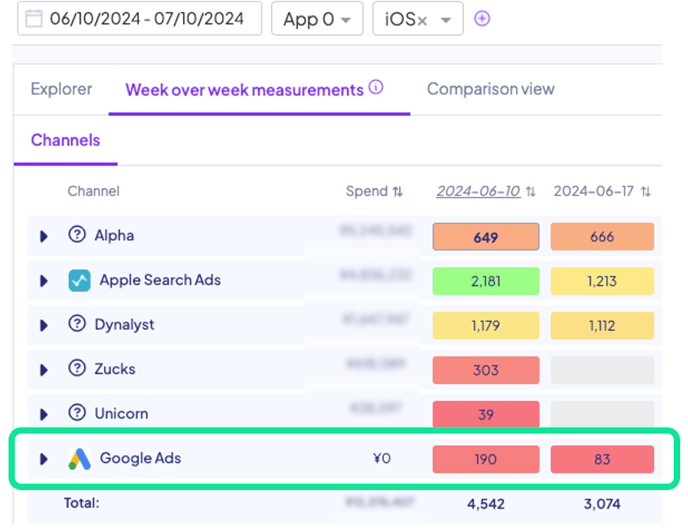Select the Channels sub-tab
The height and width of the screenshot is (529, 688).
(x=65, y=140)
